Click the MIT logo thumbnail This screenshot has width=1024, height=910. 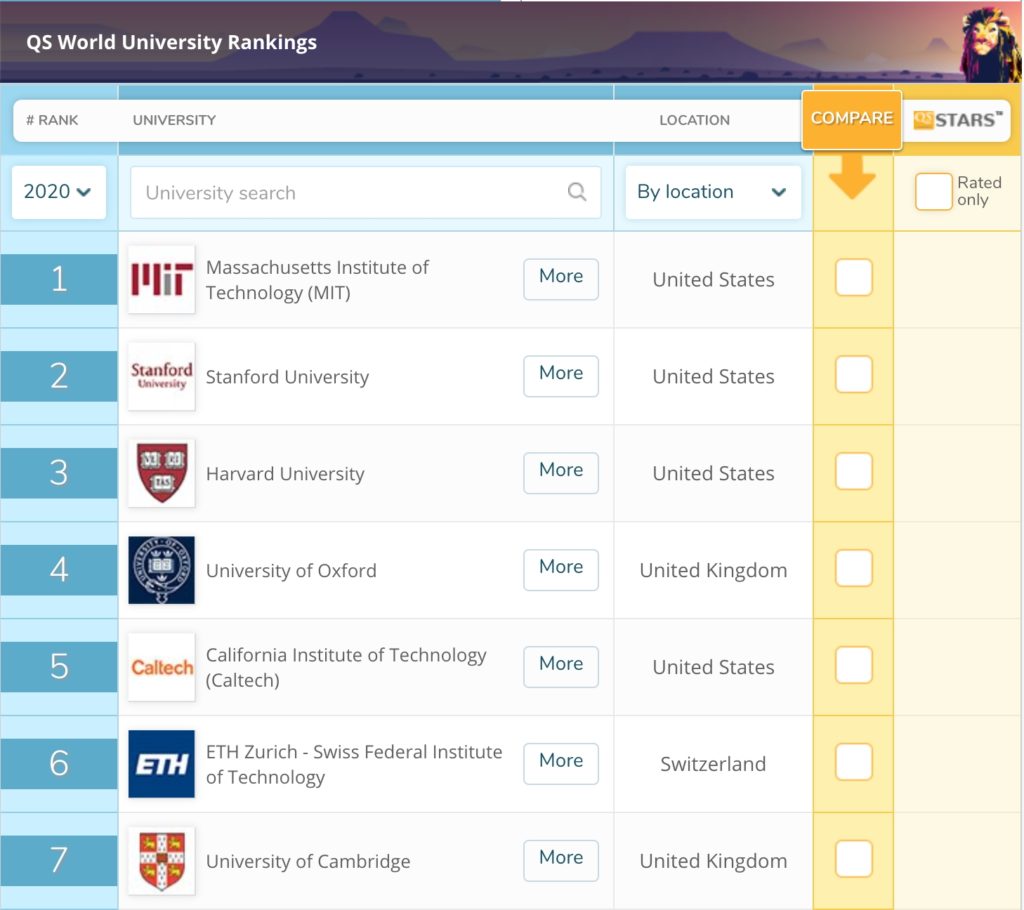tap(161, 279)
